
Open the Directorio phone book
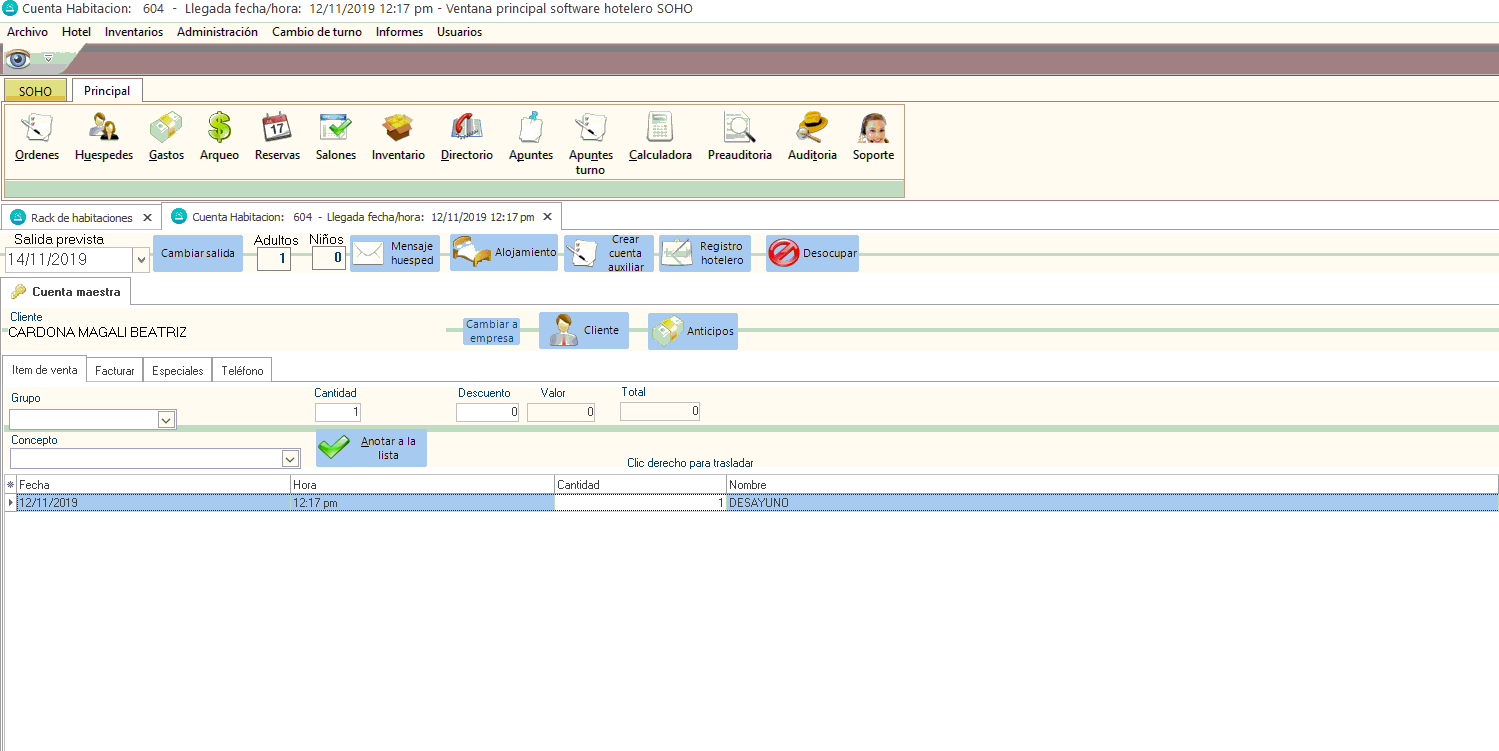point(467,137)
